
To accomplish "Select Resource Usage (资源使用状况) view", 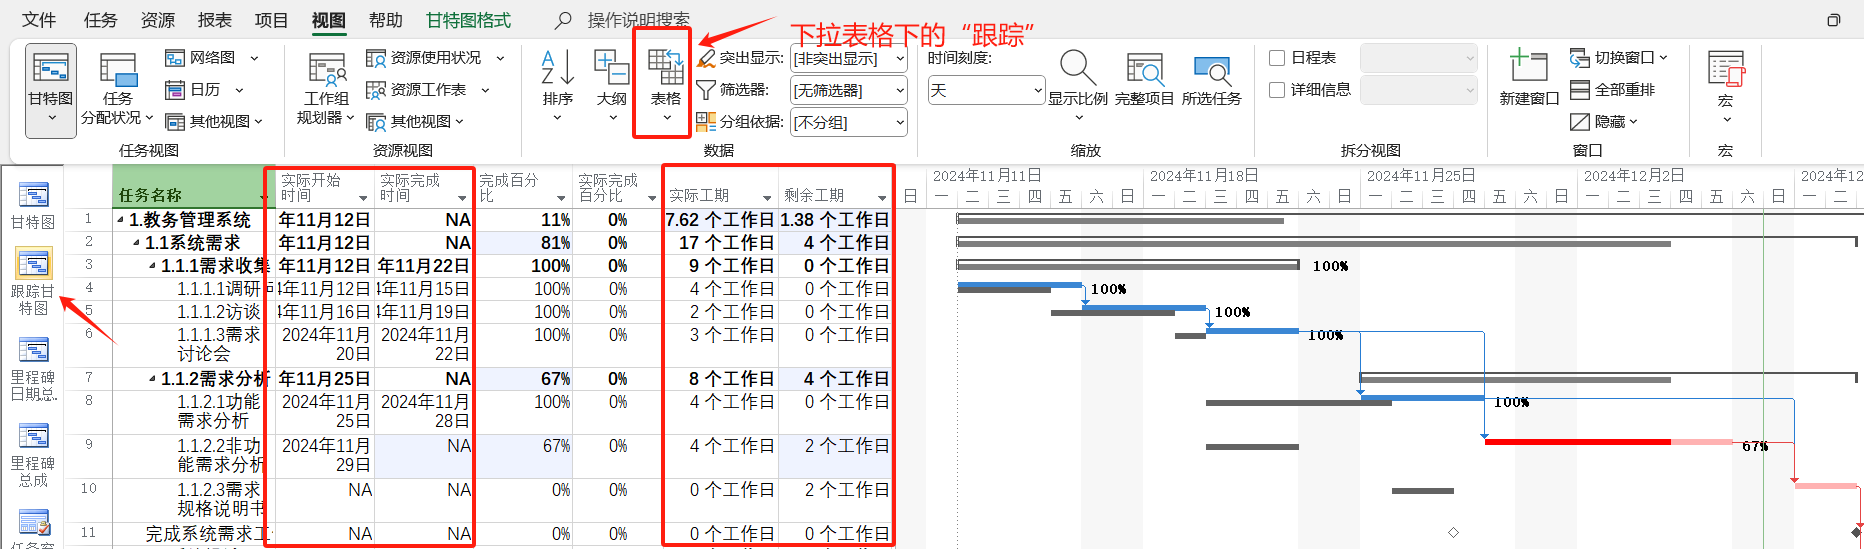I will pyautogui.click(x=435, y=58).
